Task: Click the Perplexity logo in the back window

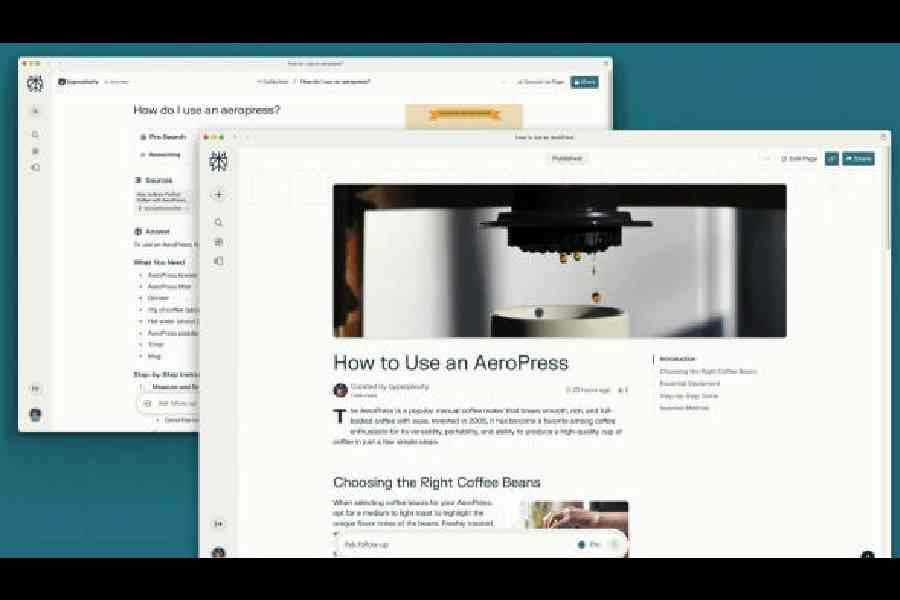Action: point(35,83)
